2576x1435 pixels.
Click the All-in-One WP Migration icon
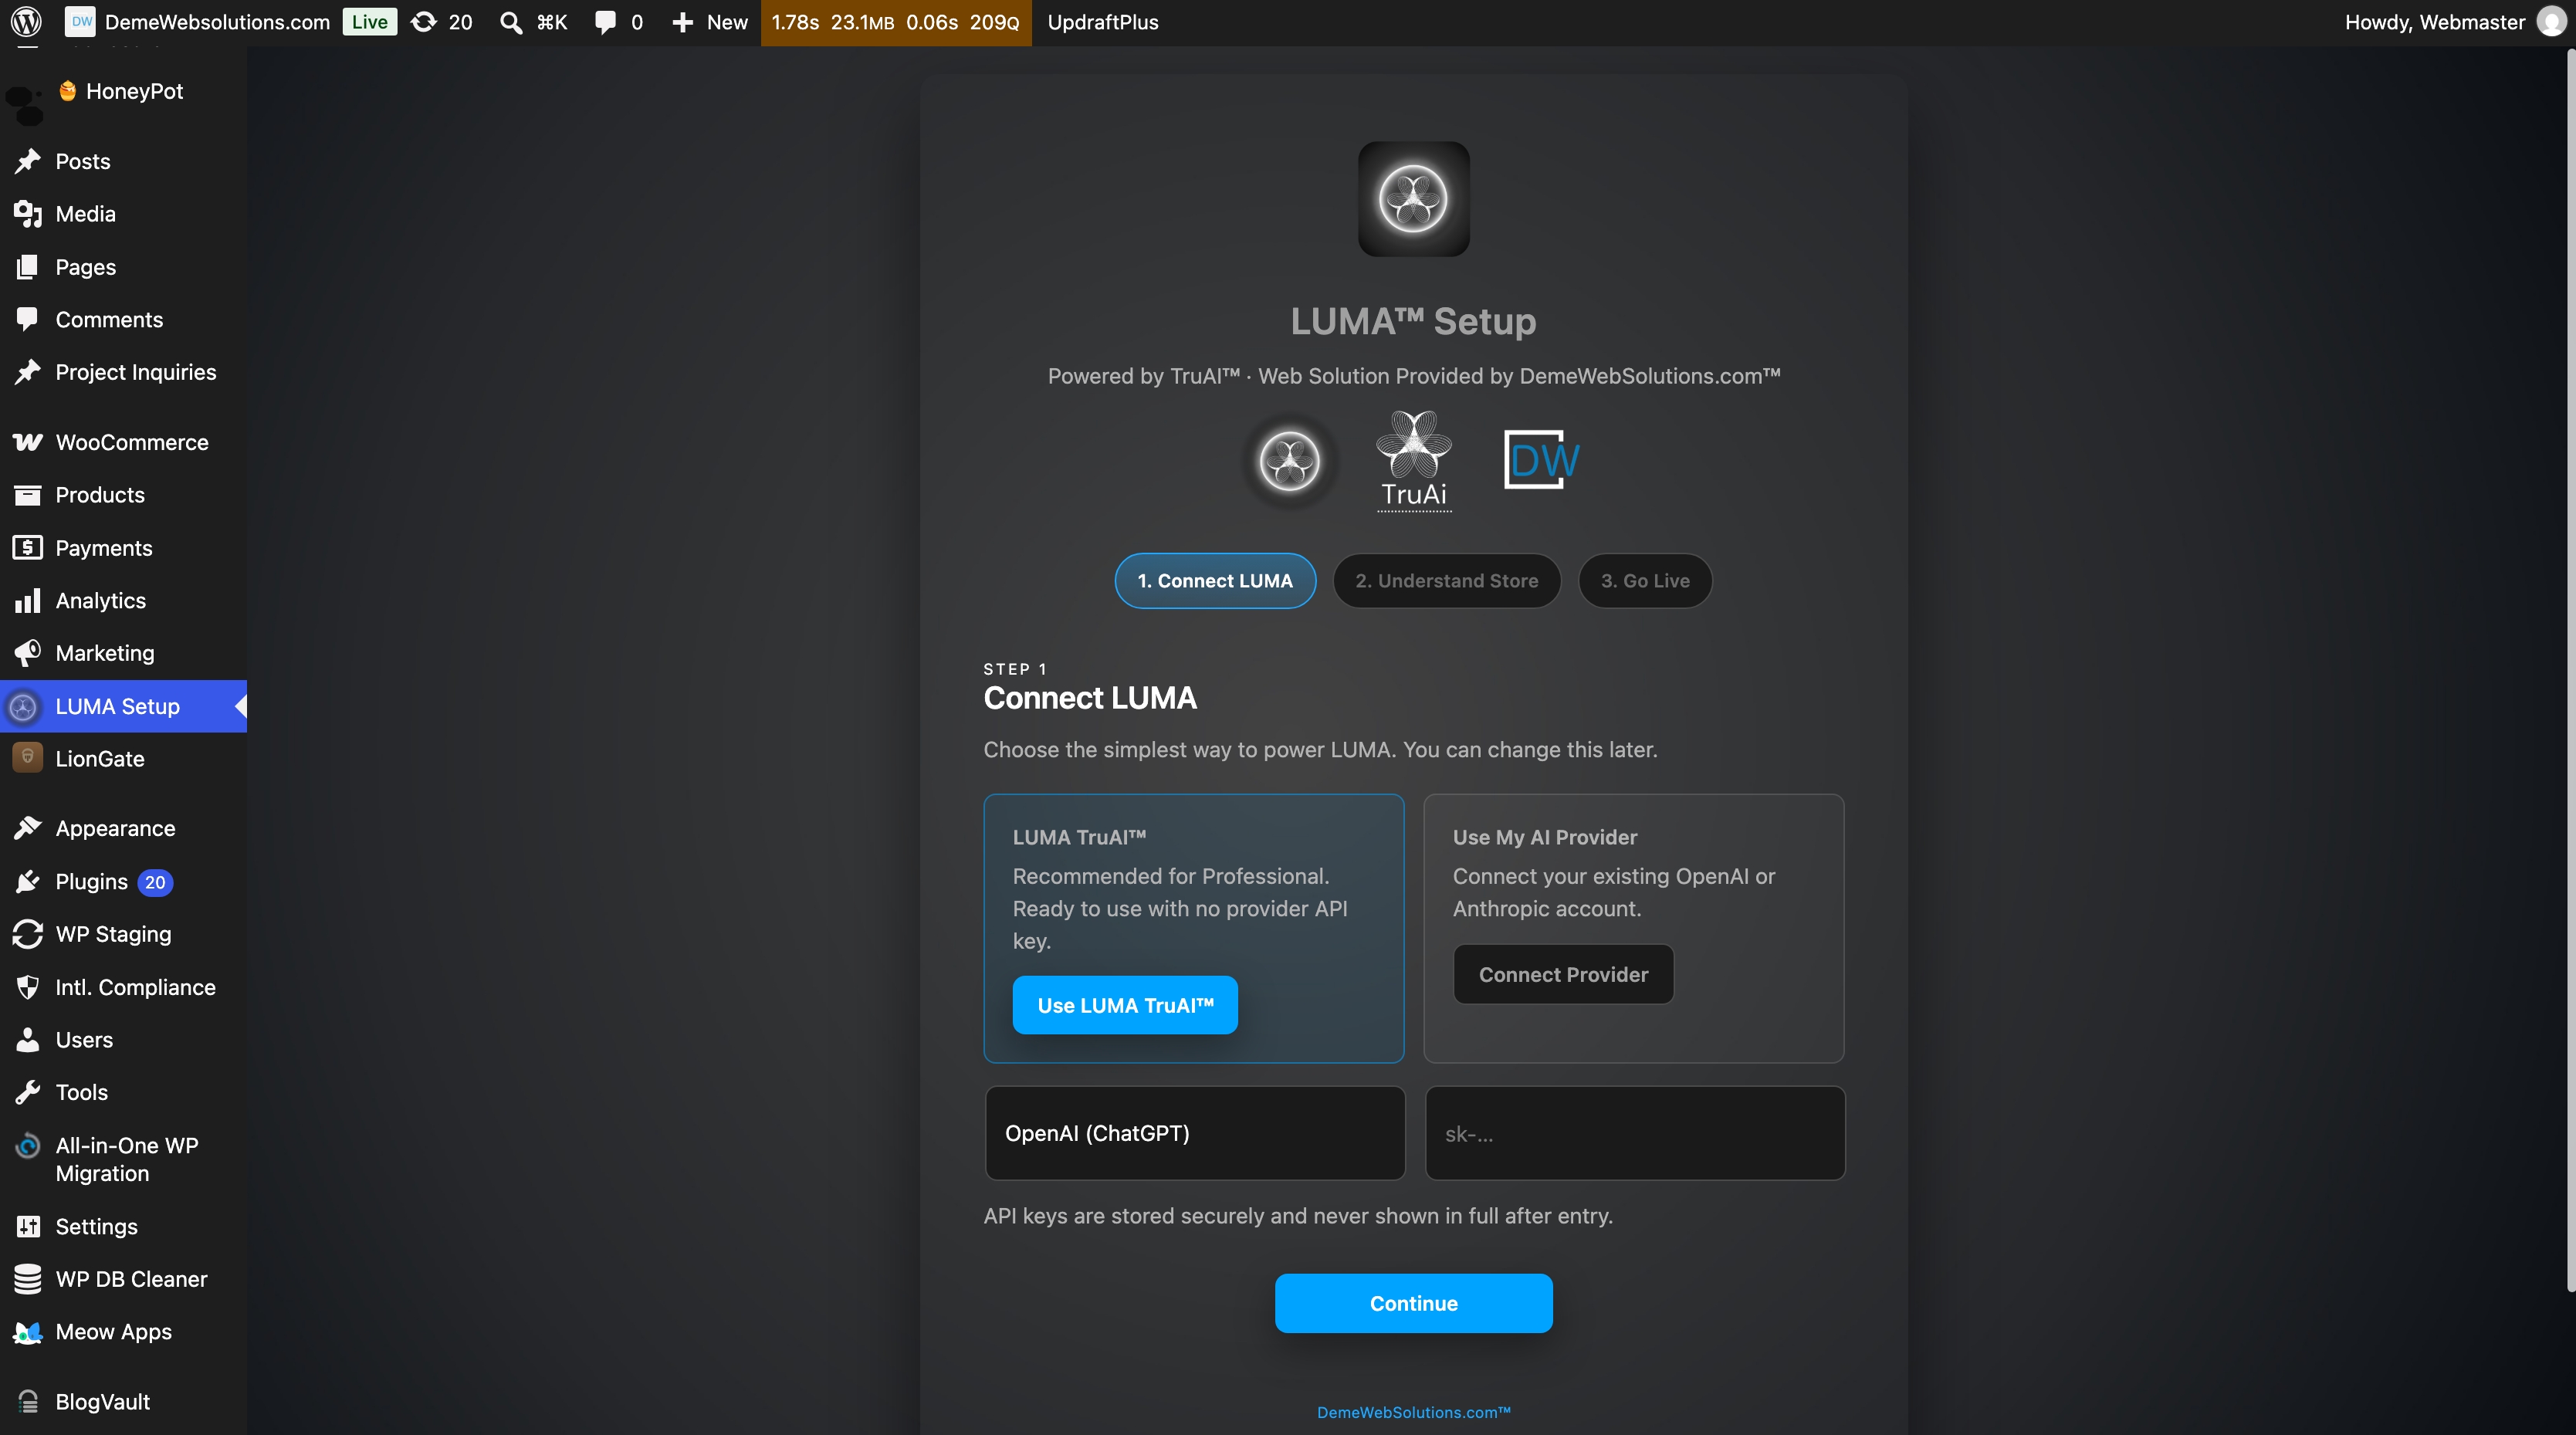28,1146
